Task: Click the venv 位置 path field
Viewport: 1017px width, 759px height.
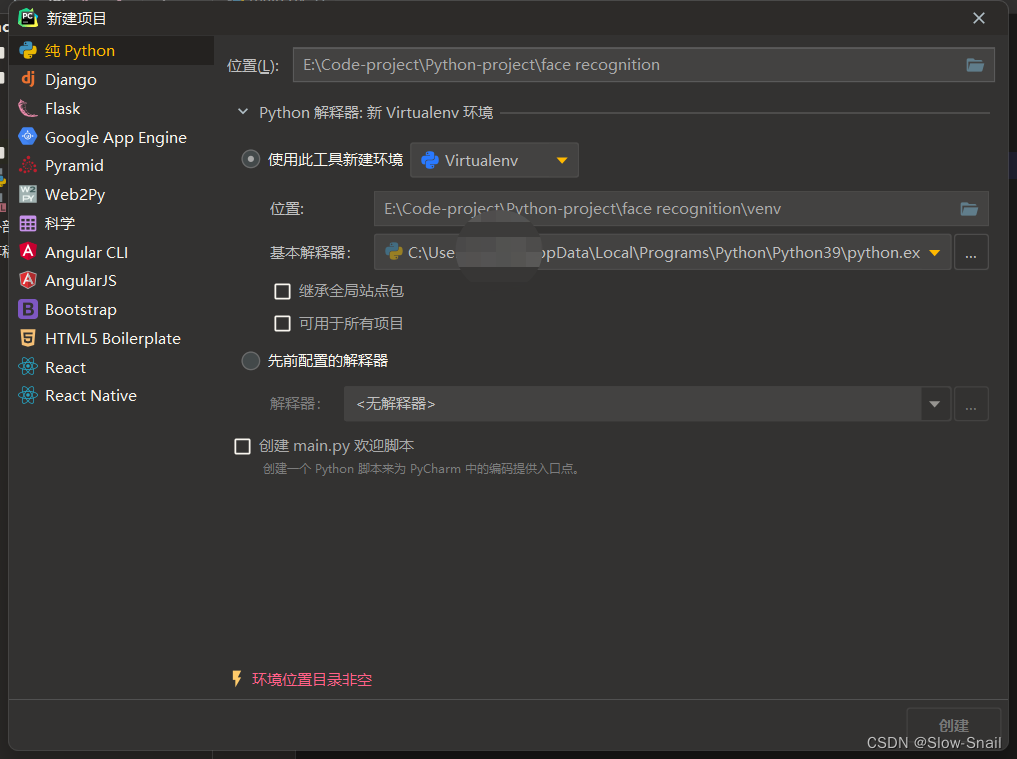Action: pos(681,209)
